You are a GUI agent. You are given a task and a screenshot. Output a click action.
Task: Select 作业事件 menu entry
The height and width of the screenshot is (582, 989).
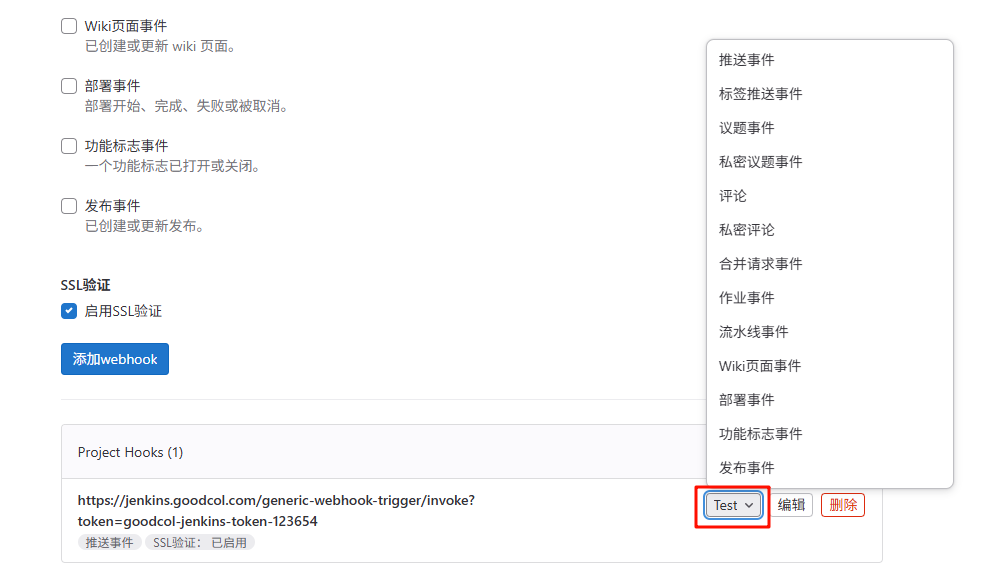[x=829, y=298]
